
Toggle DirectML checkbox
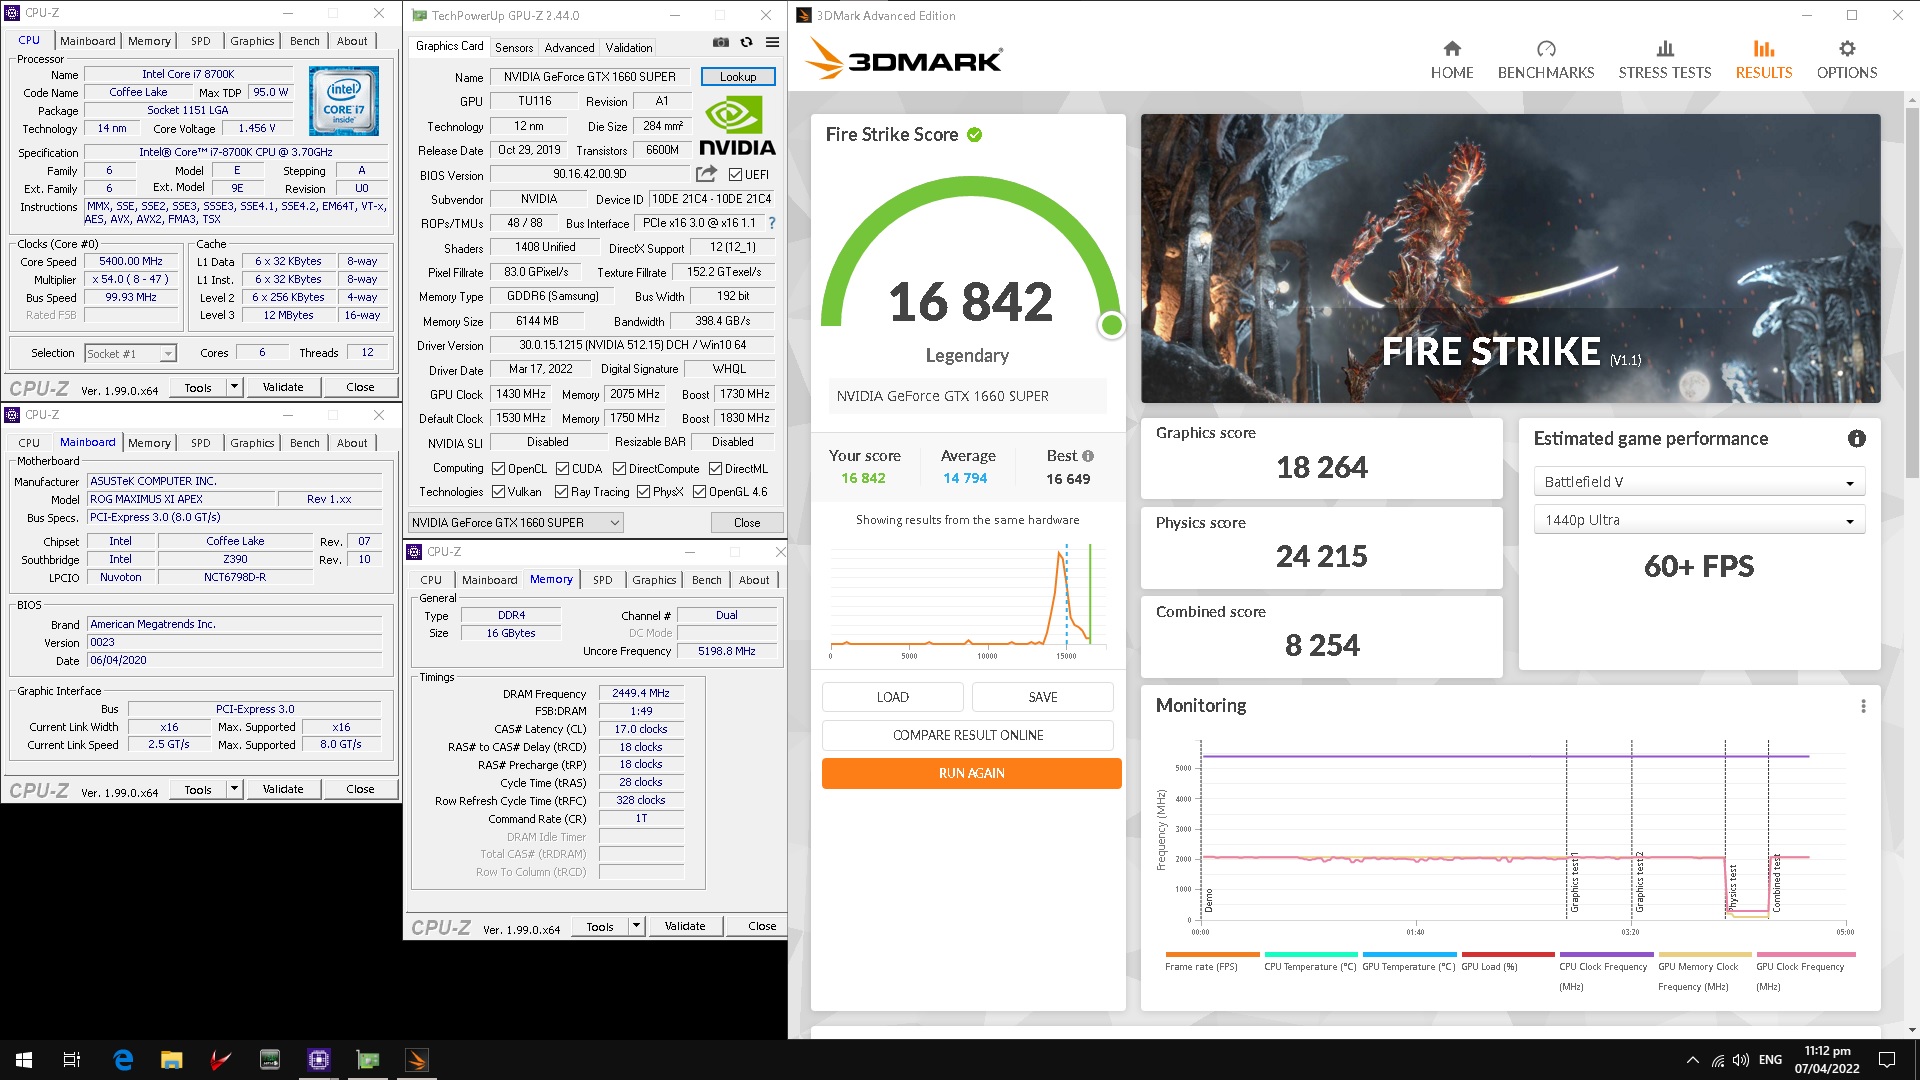[715, 469]
